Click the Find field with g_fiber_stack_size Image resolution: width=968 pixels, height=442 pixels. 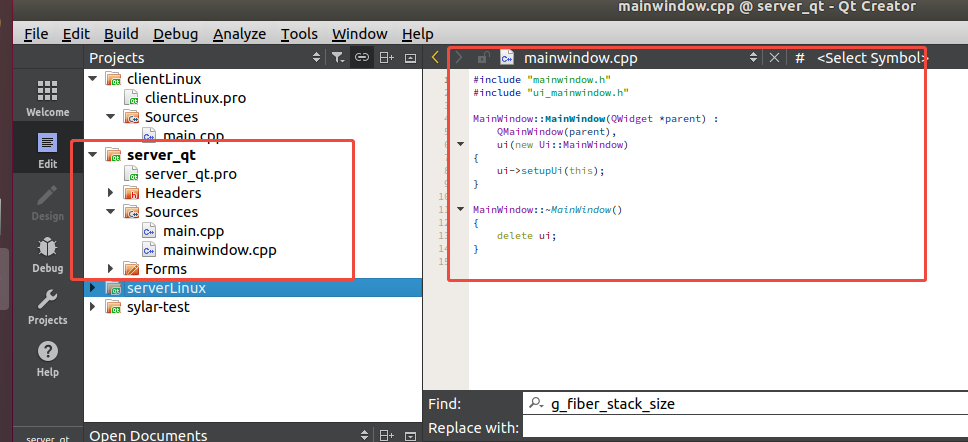745,404
